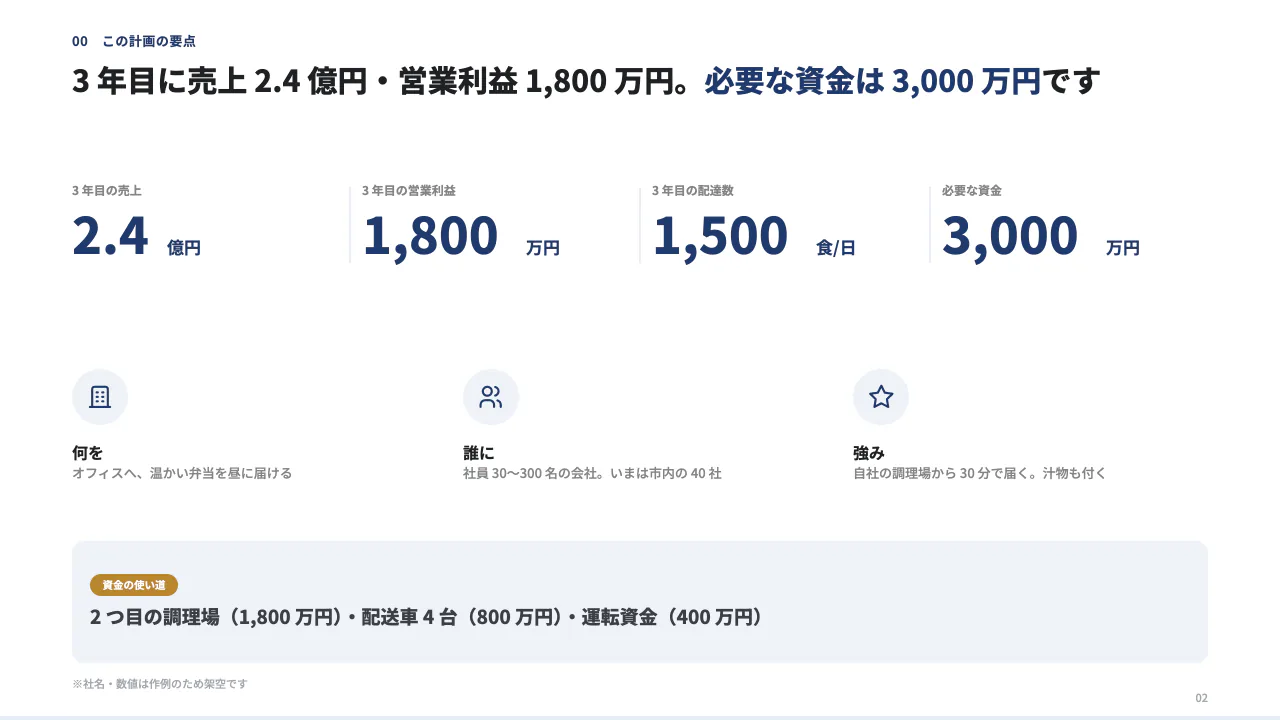Click the label 3 年目の配達数
Screen dimensions: 1280x720
692,190
